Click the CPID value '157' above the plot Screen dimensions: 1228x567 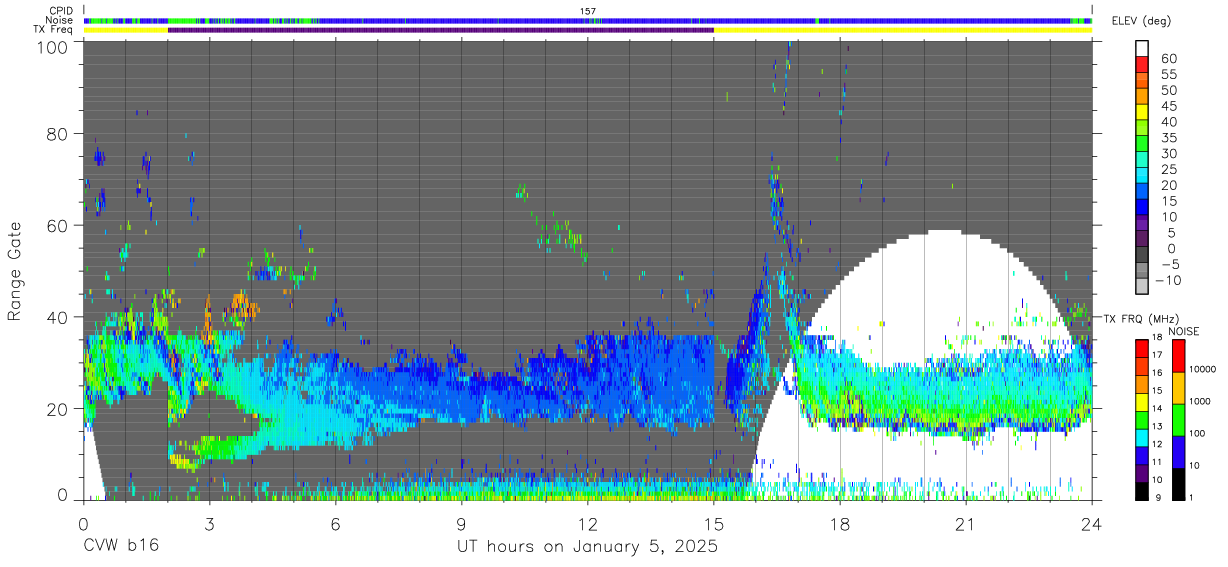(588, 11)
